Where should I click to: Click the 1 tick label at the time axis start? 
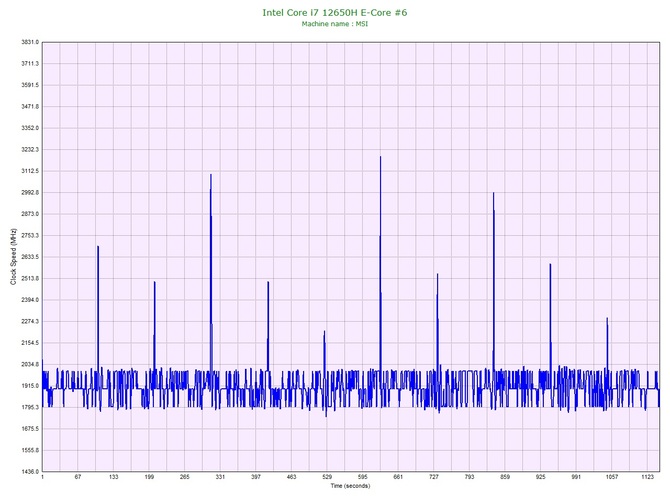point(42,478)
